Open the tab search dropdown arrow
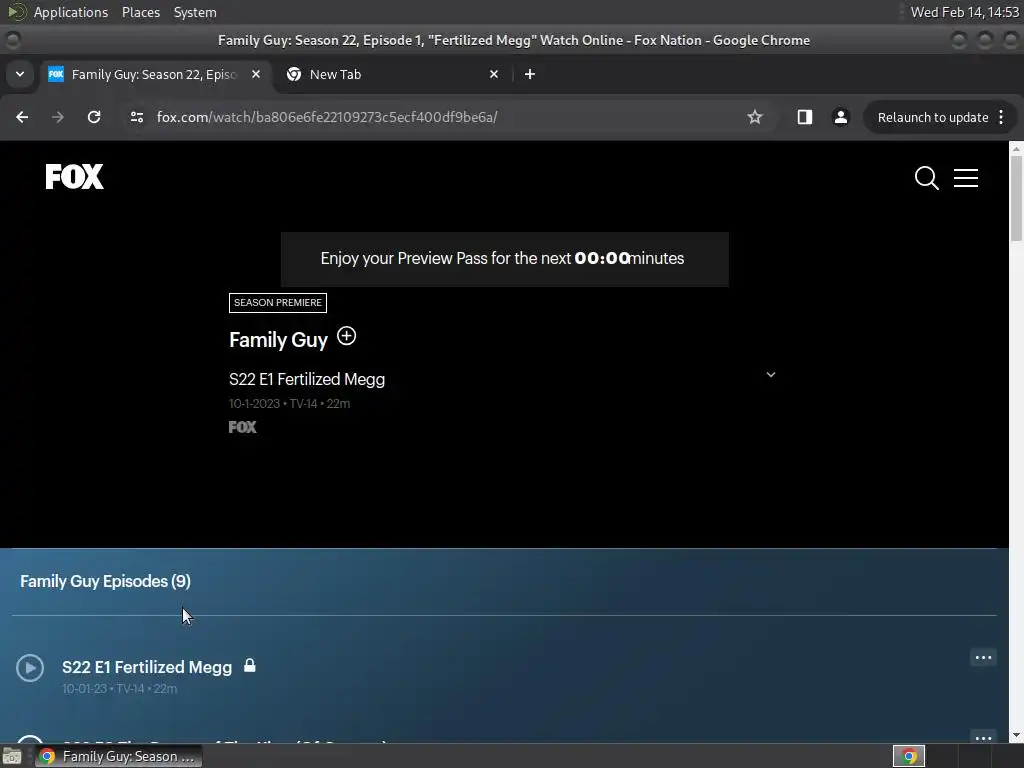 point(20,74)
